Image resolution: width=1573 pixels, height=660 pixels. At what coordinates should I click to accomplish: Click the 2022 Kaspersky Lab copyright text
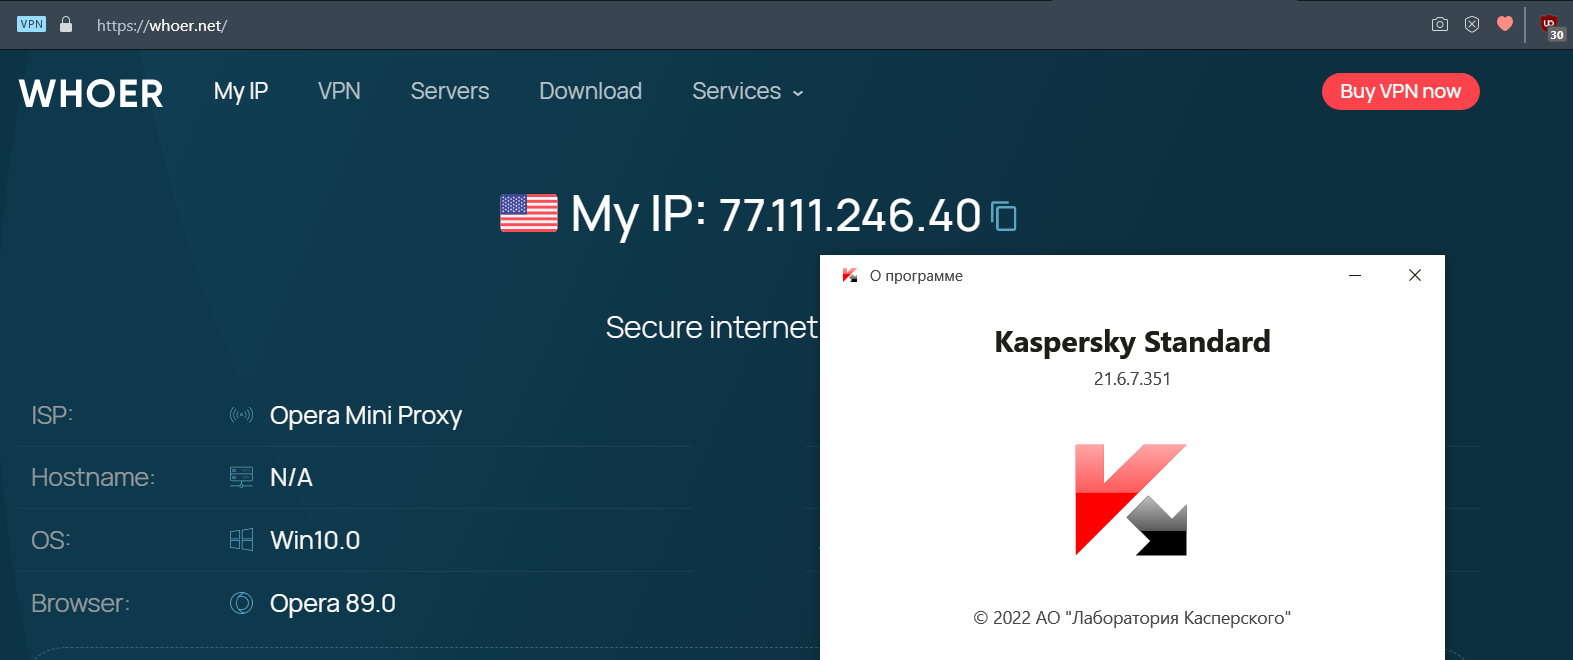pos(1132,618)
